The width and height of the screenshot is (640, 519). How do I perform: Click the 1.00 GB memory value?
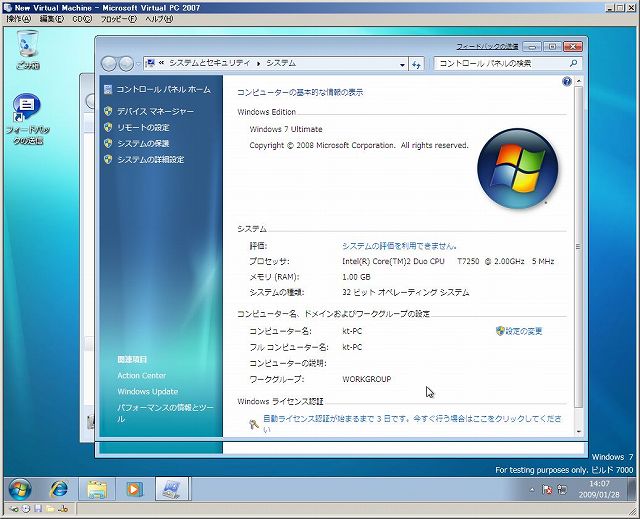tap(356, 277)
